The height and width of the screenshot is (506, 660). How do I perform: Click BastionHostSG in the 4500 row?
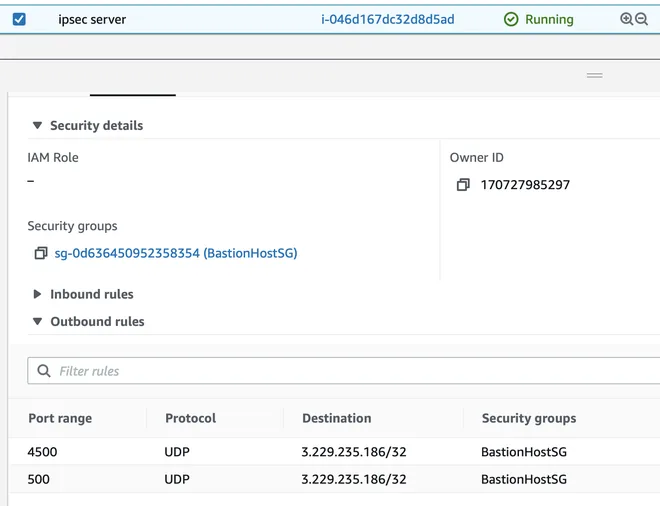coord(524,452)
